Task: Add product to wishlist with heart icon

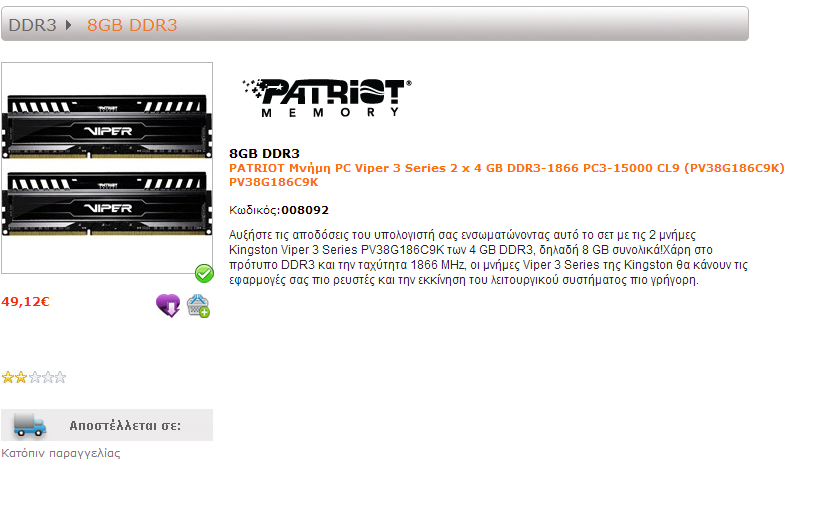Action: (168, 305)
